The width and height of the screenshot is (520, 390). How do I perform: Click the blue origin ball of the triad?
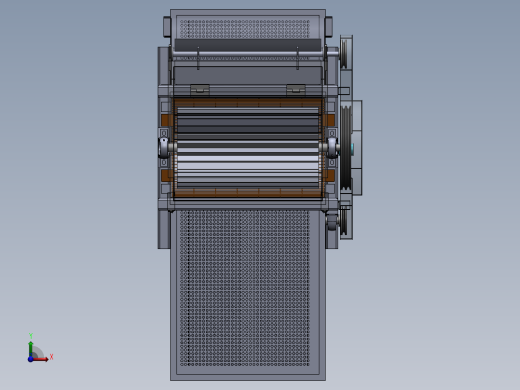(31, 359)
